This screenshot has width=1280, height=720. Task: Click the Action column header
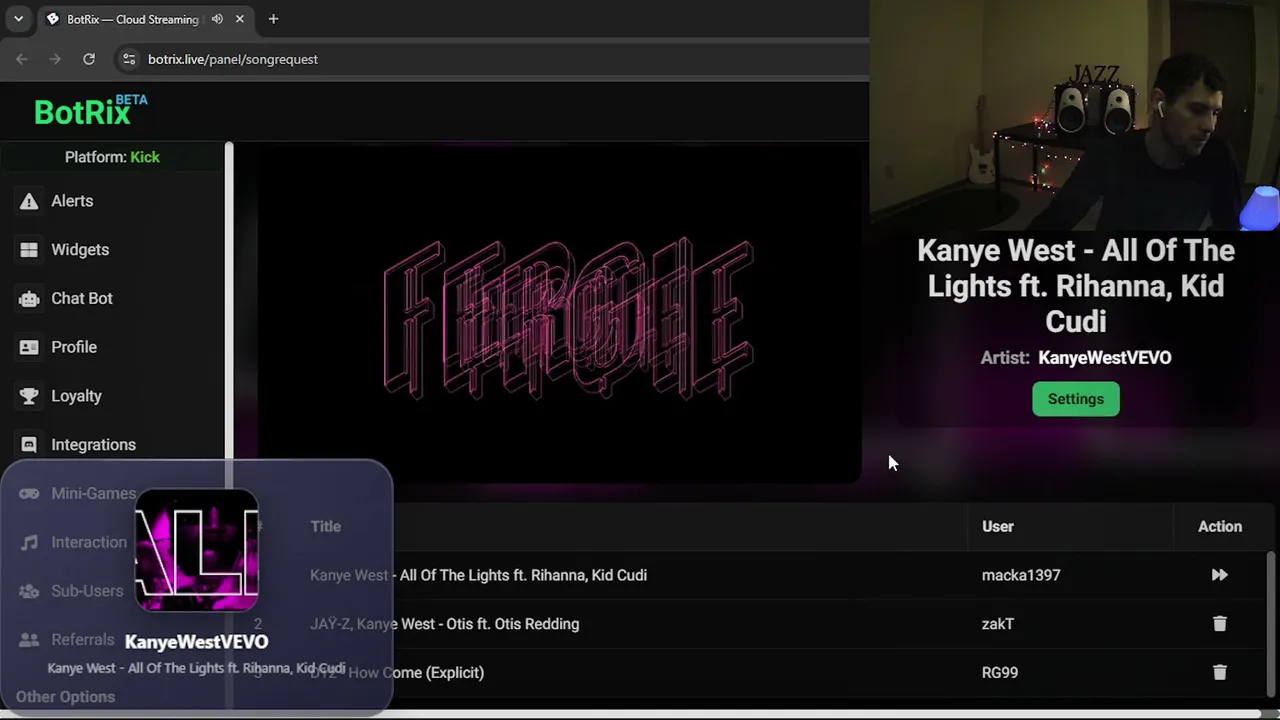(1220, 526)
